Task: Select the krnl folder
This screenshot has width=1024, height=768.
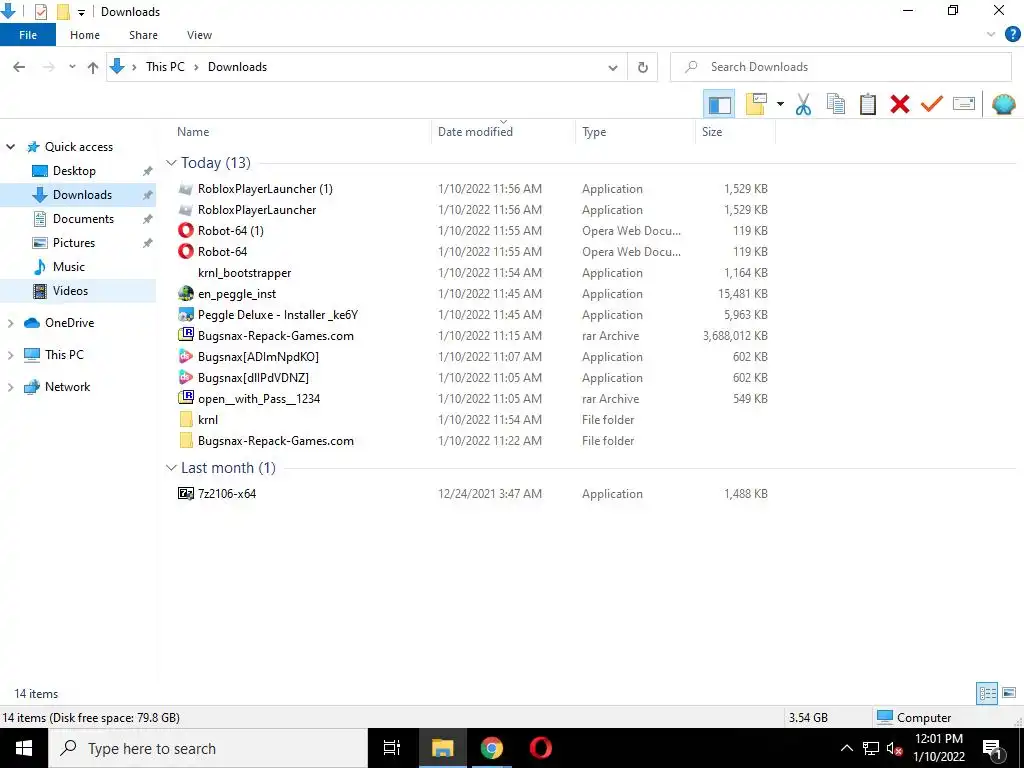Action: [x=208, y=420]
